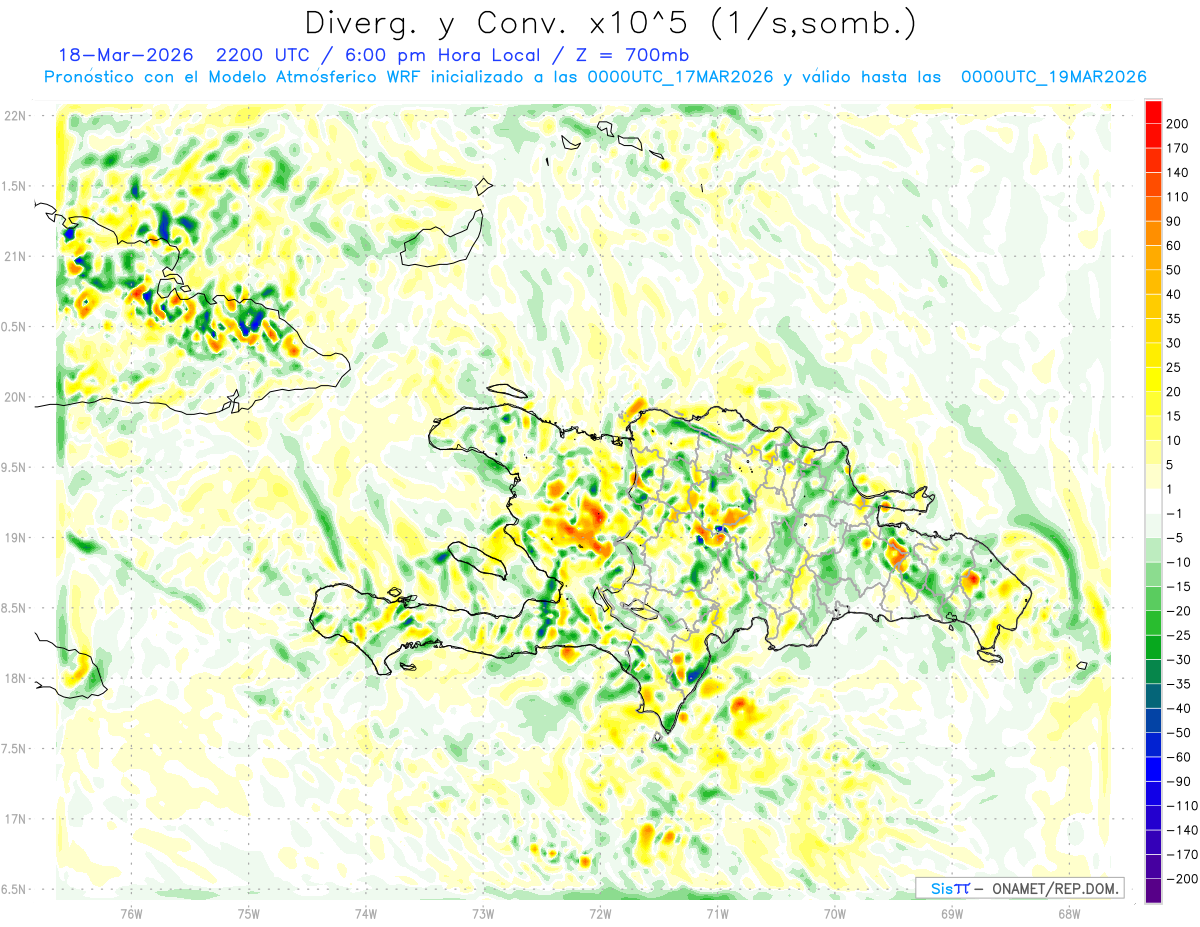Click the yellow band between 20 and 25
Viewport: 1200px width, 927px height.
point(1153,379)
